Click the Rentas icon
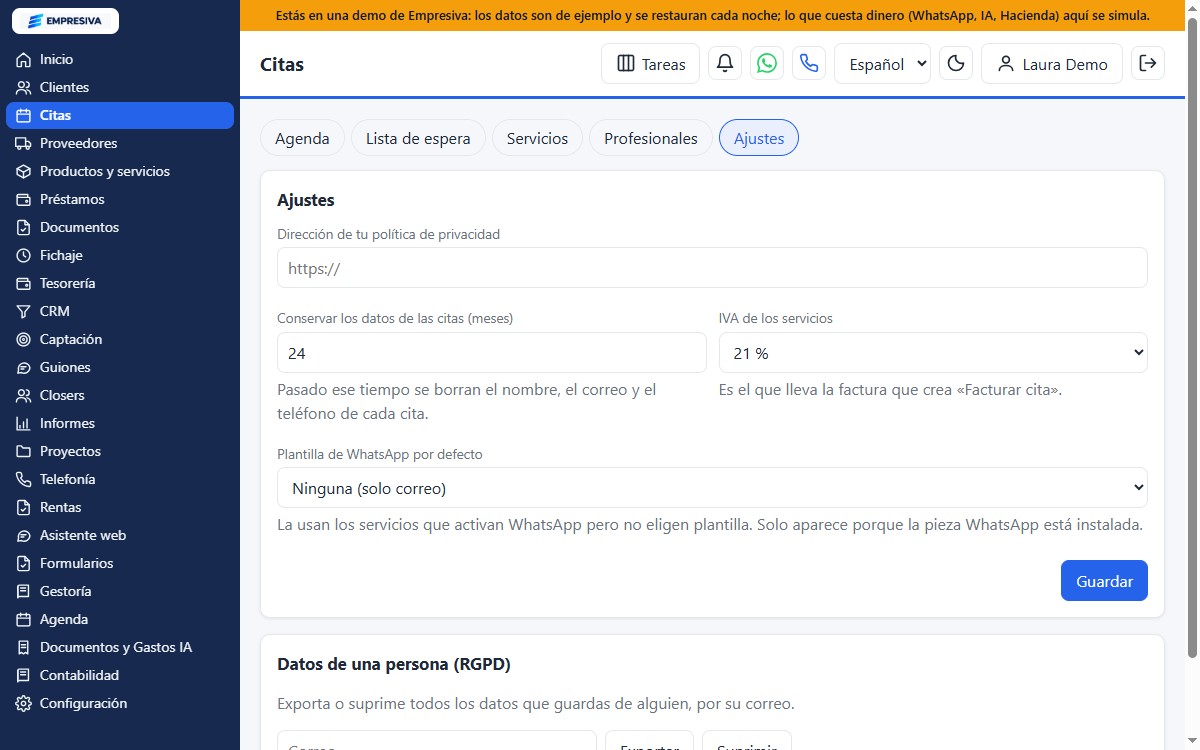The height and width of the screenshot is (750, 1200). coord(24,508)
